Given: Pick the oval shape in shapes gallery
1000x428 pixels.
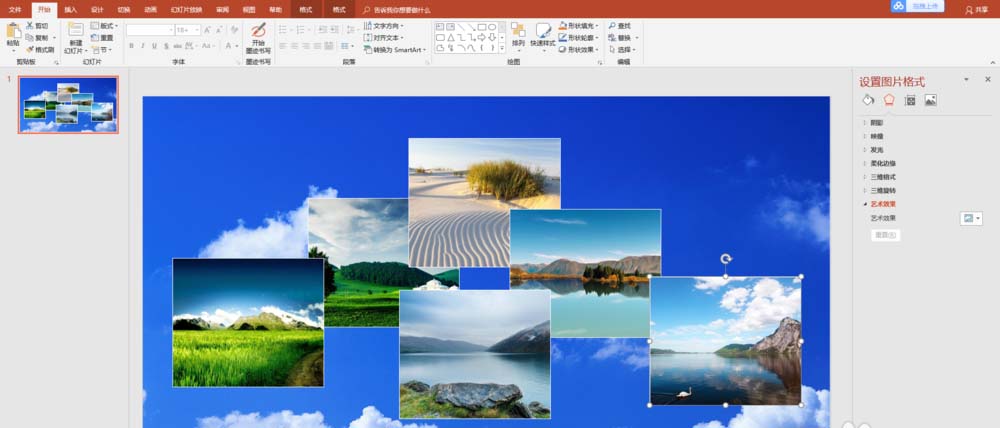Looking at the screenshot, I should coord(492,27).
